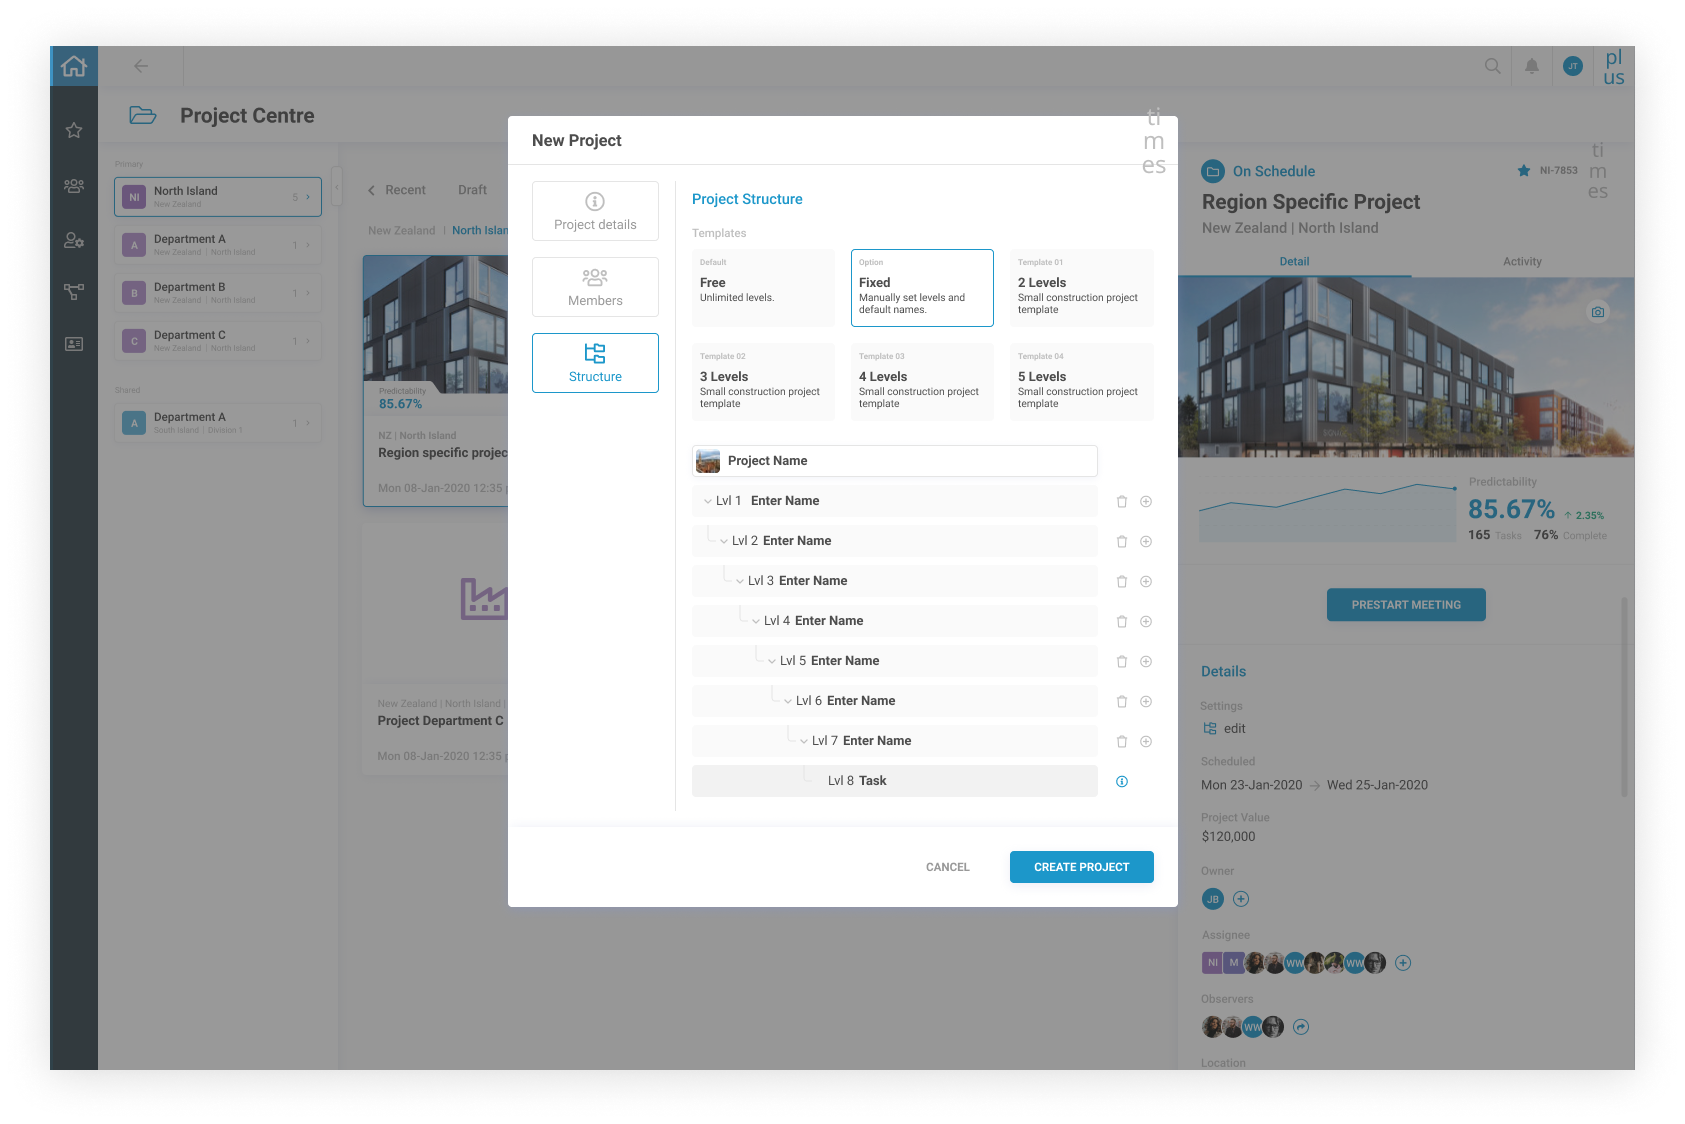The height and width of the screenshot is (1124, 1685).
Task: Expand North Island department arrow
Action: pos(308,197)
